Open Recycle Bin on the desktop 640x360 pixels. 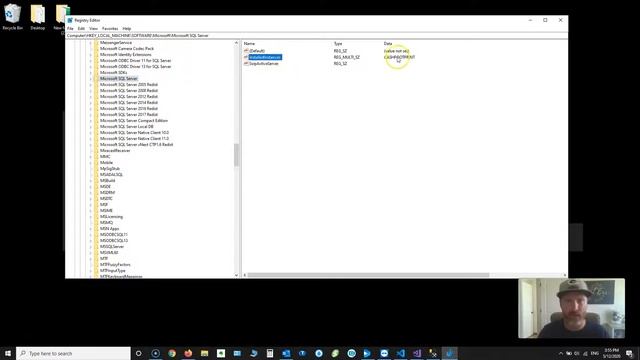[x=13, y=17]
